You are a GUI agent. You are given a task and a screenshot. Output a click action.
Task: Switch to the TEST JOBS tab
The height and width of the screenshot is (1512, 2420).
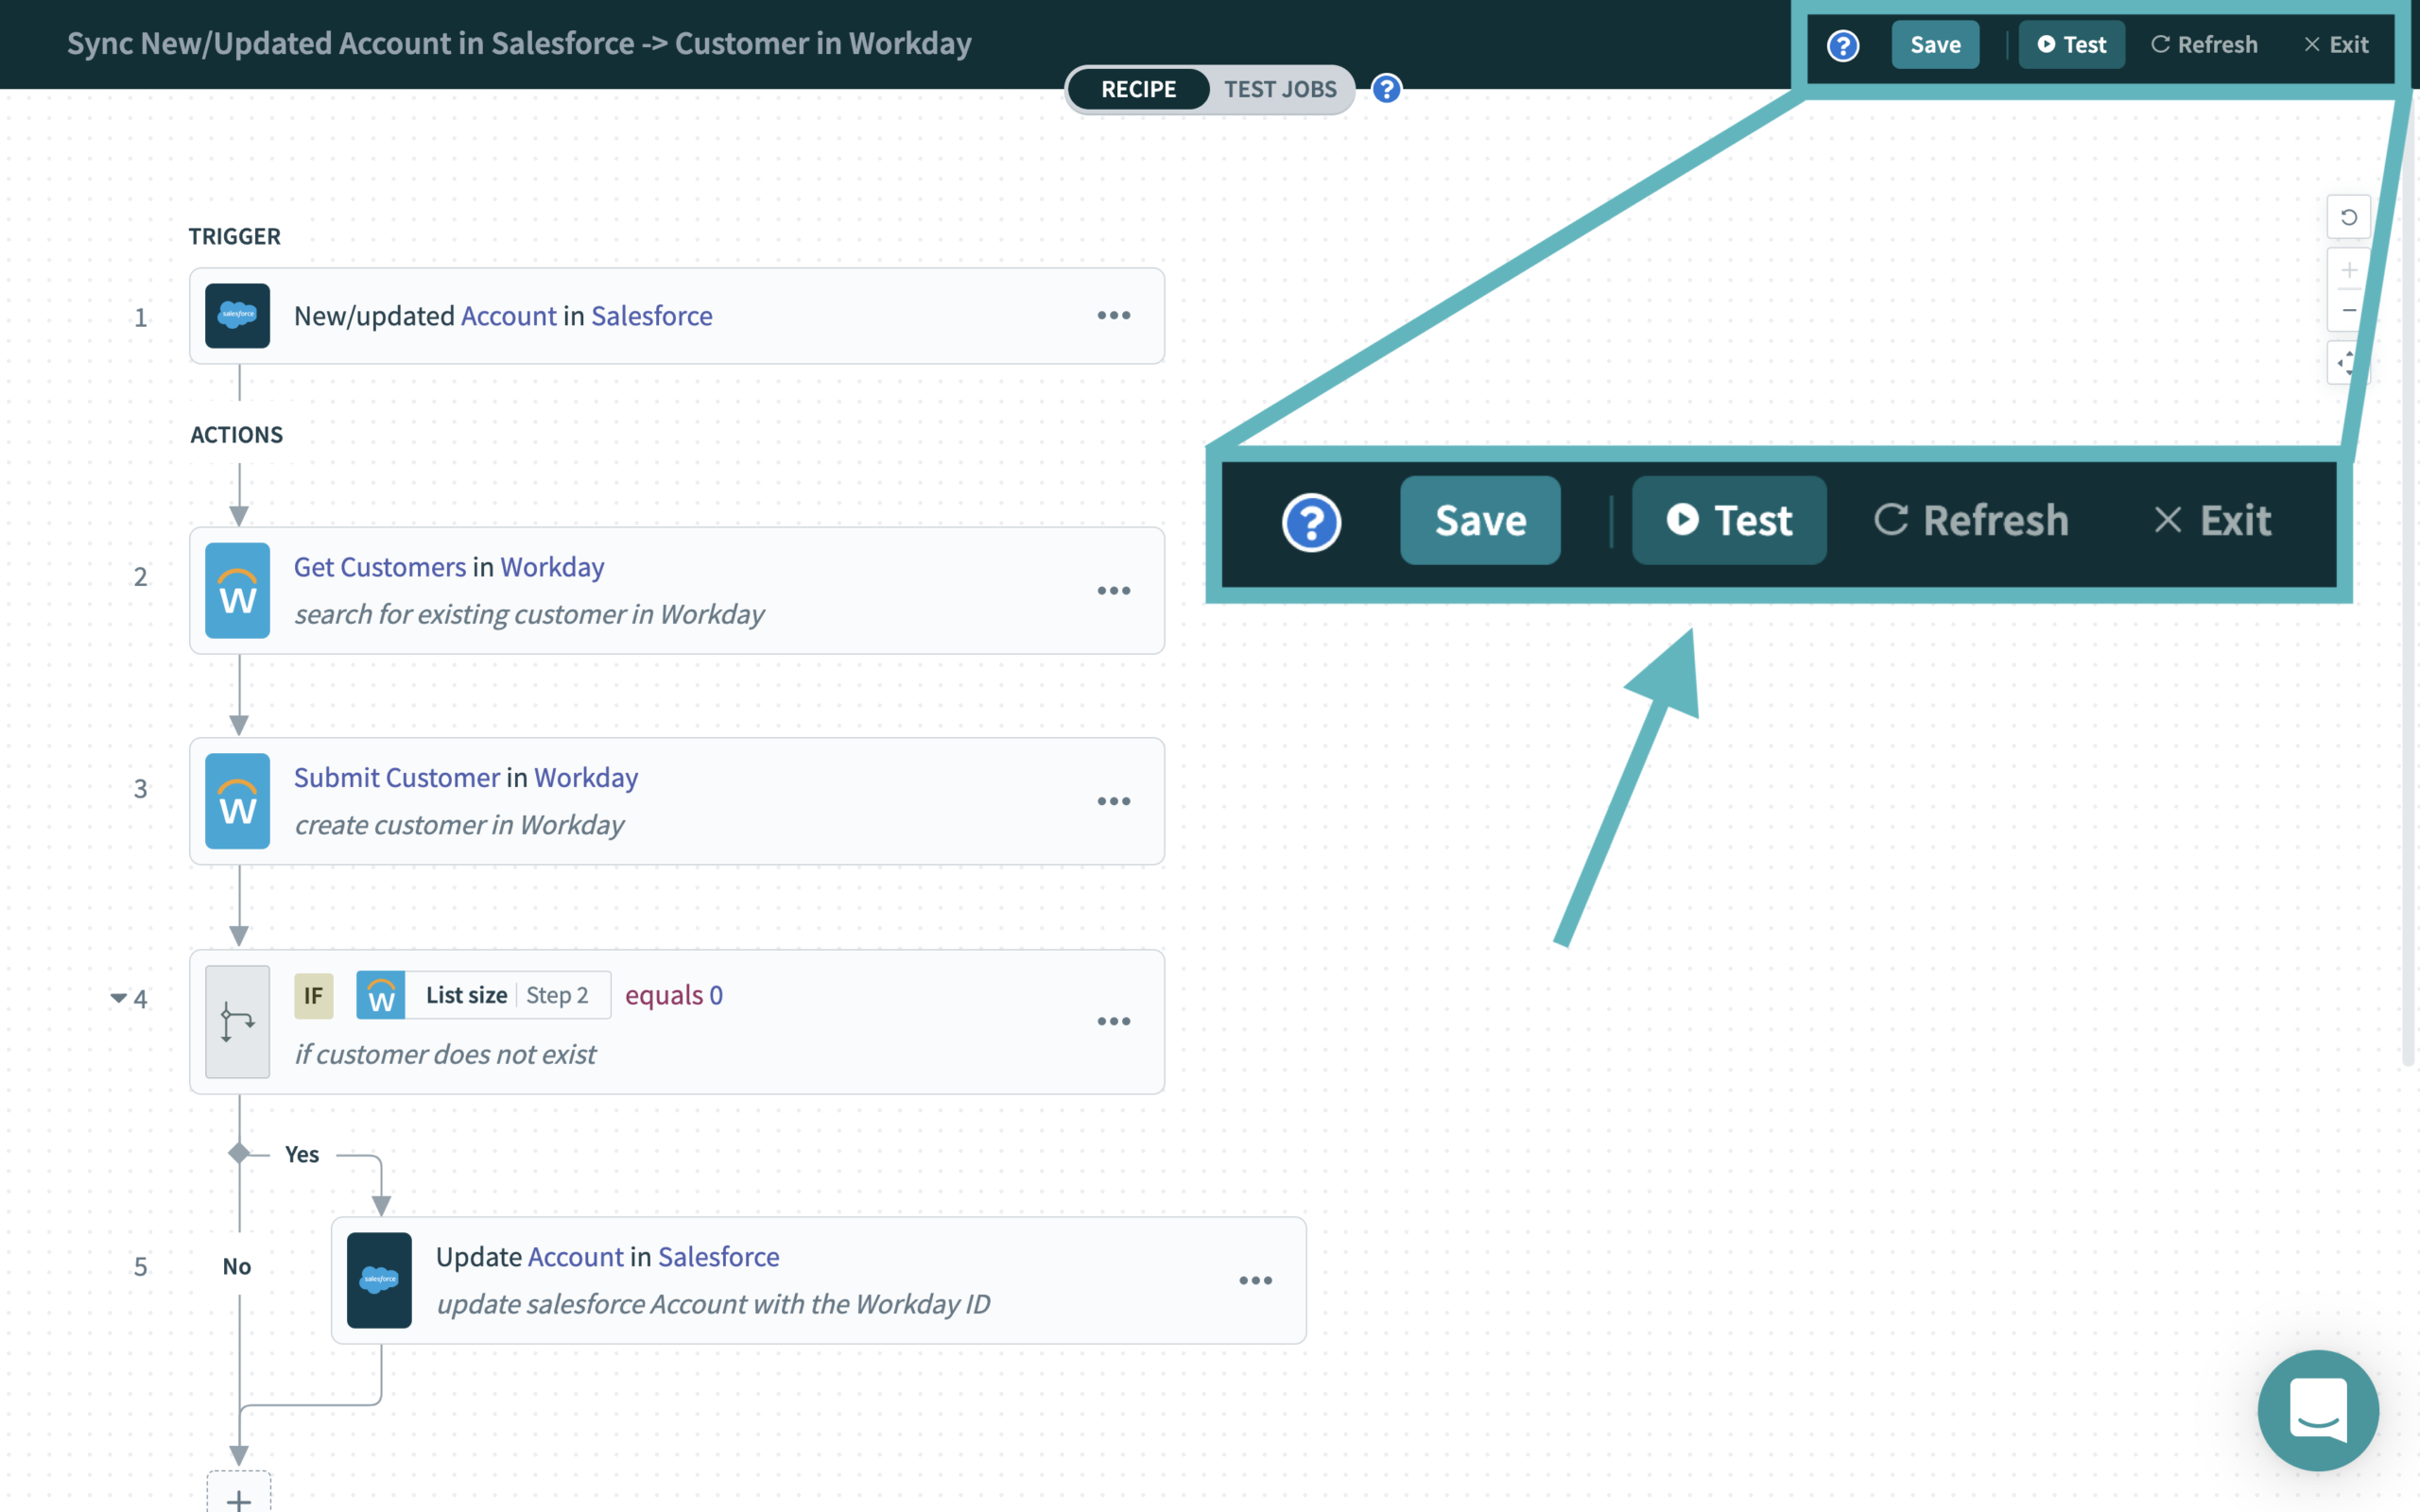[1280, 89]
